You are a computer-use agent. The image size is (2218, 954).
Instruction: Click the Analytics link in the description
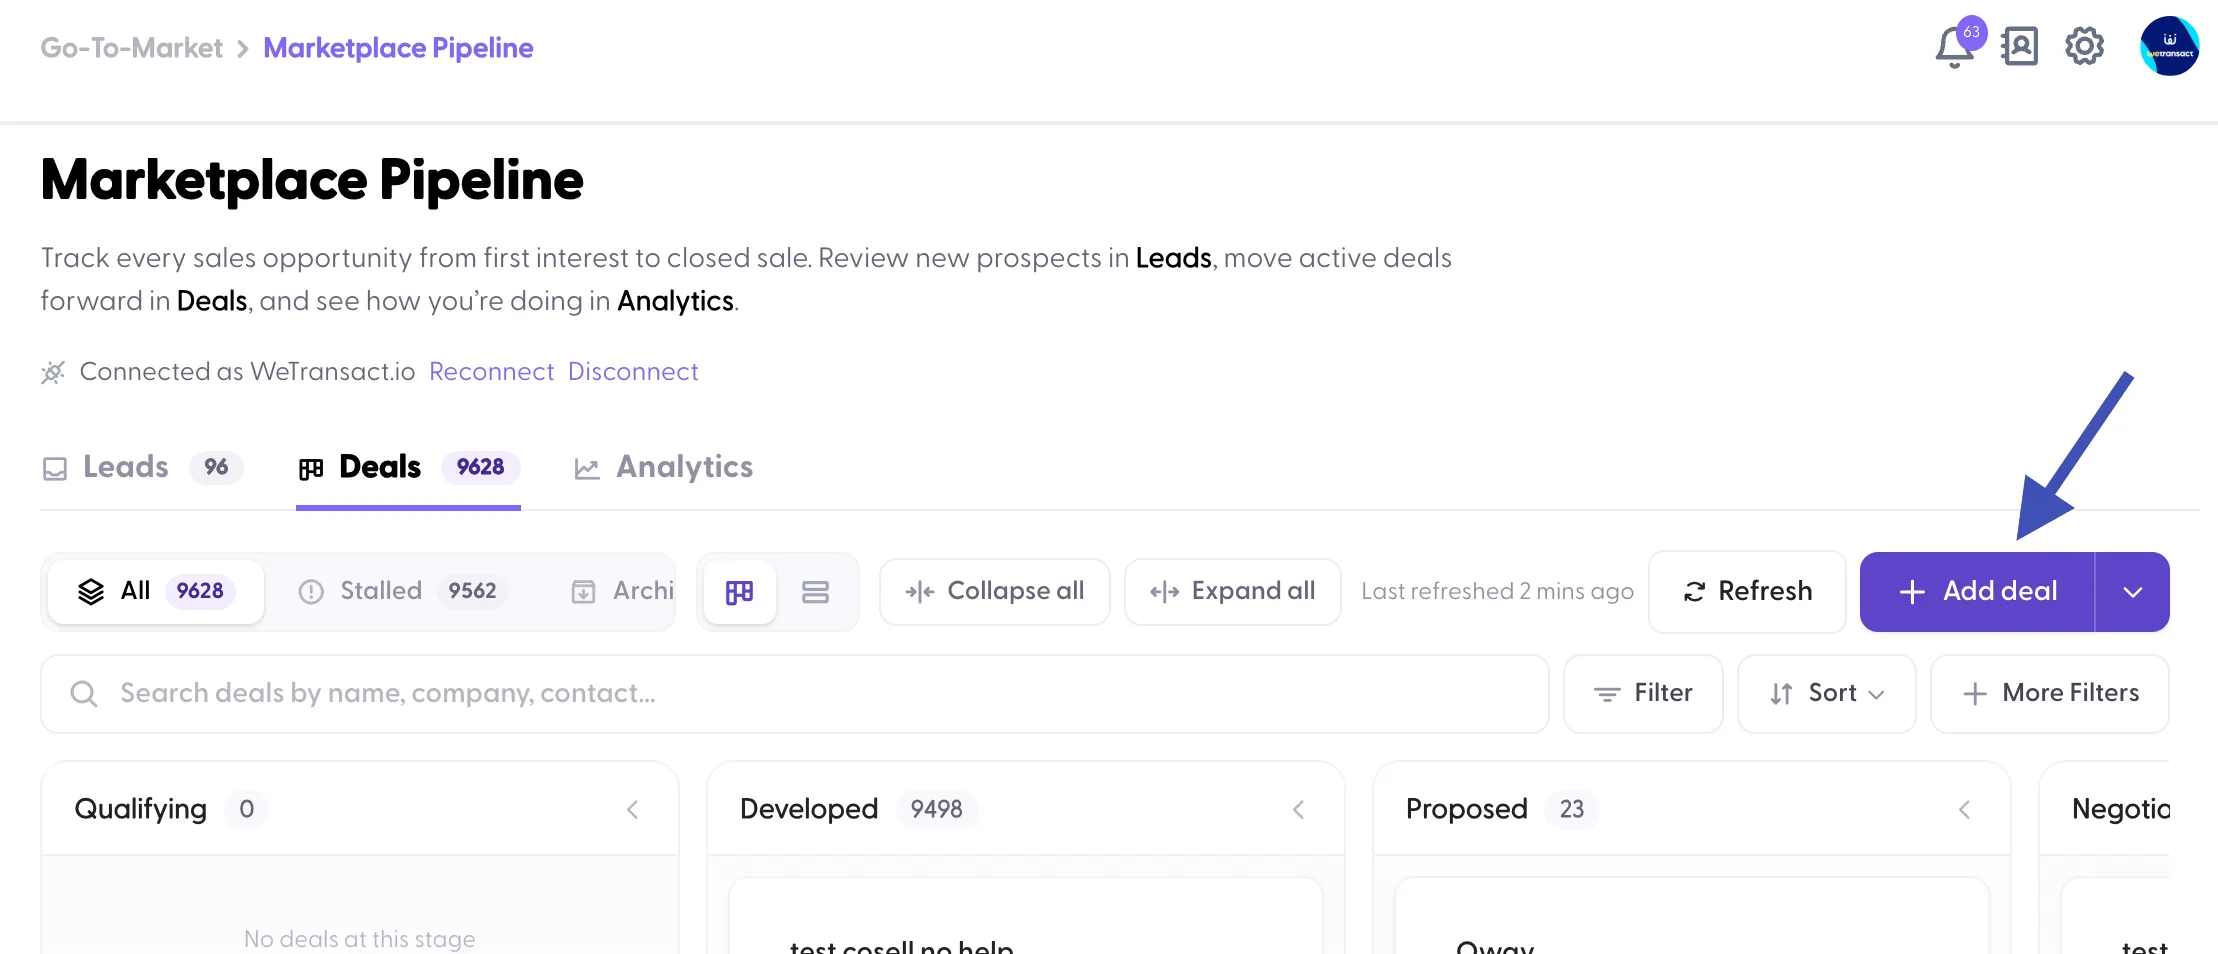[675, 301]
